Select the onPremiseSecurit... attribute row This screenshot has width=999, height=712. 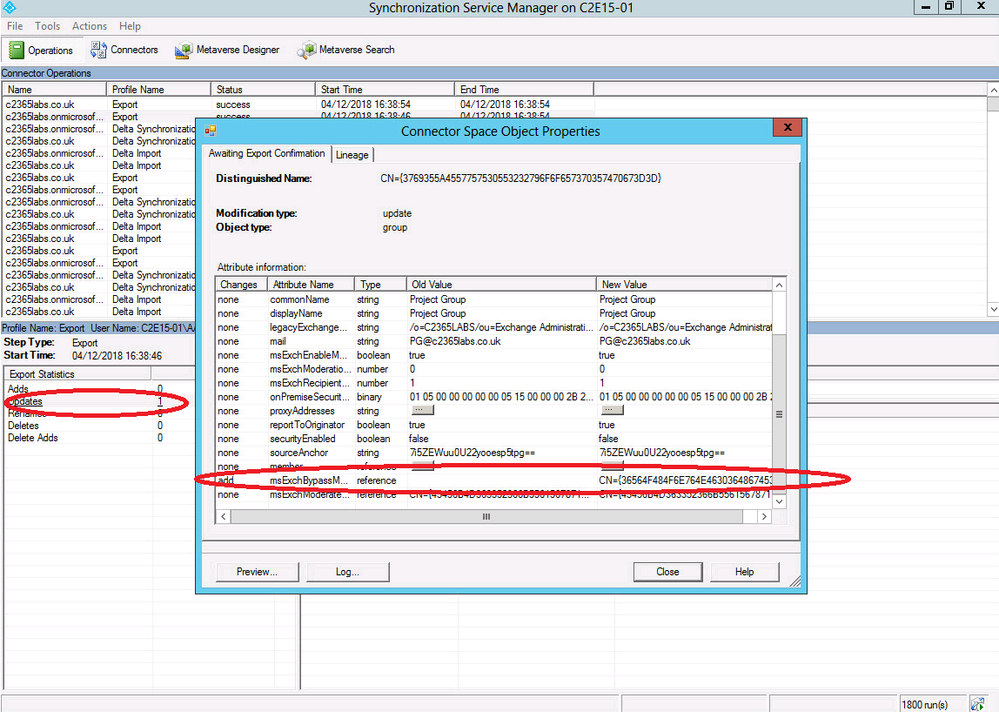point(494,397)
